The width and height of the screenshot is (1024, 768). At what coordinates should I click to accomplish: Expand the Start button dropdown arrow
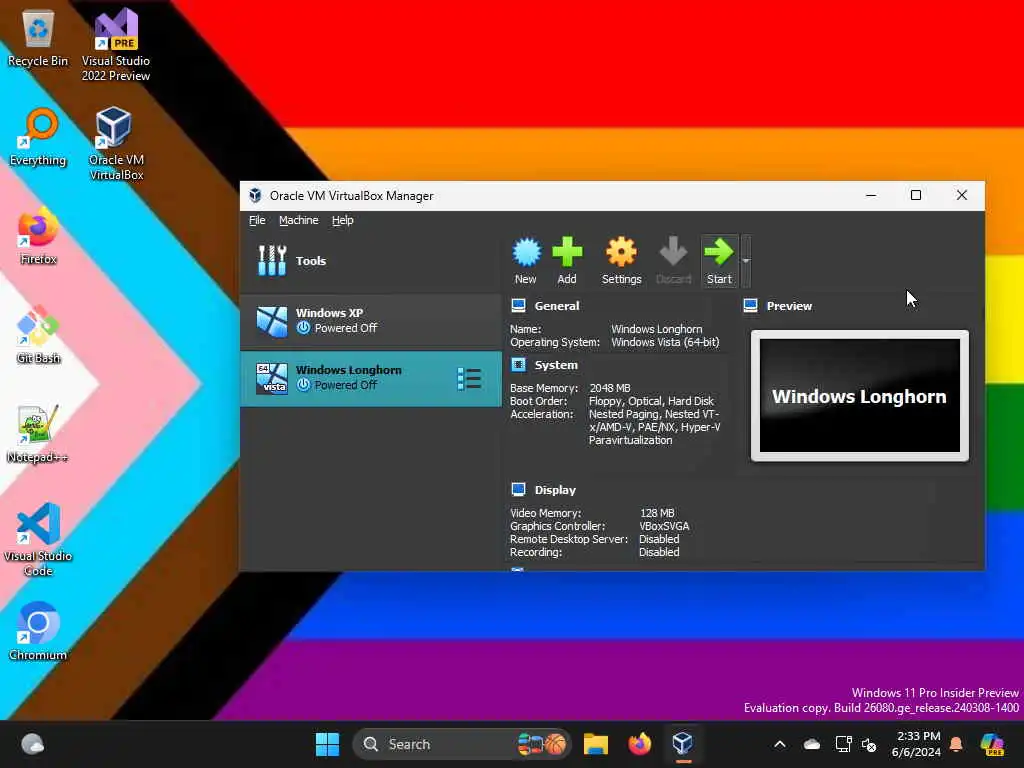tap(746, 261)
